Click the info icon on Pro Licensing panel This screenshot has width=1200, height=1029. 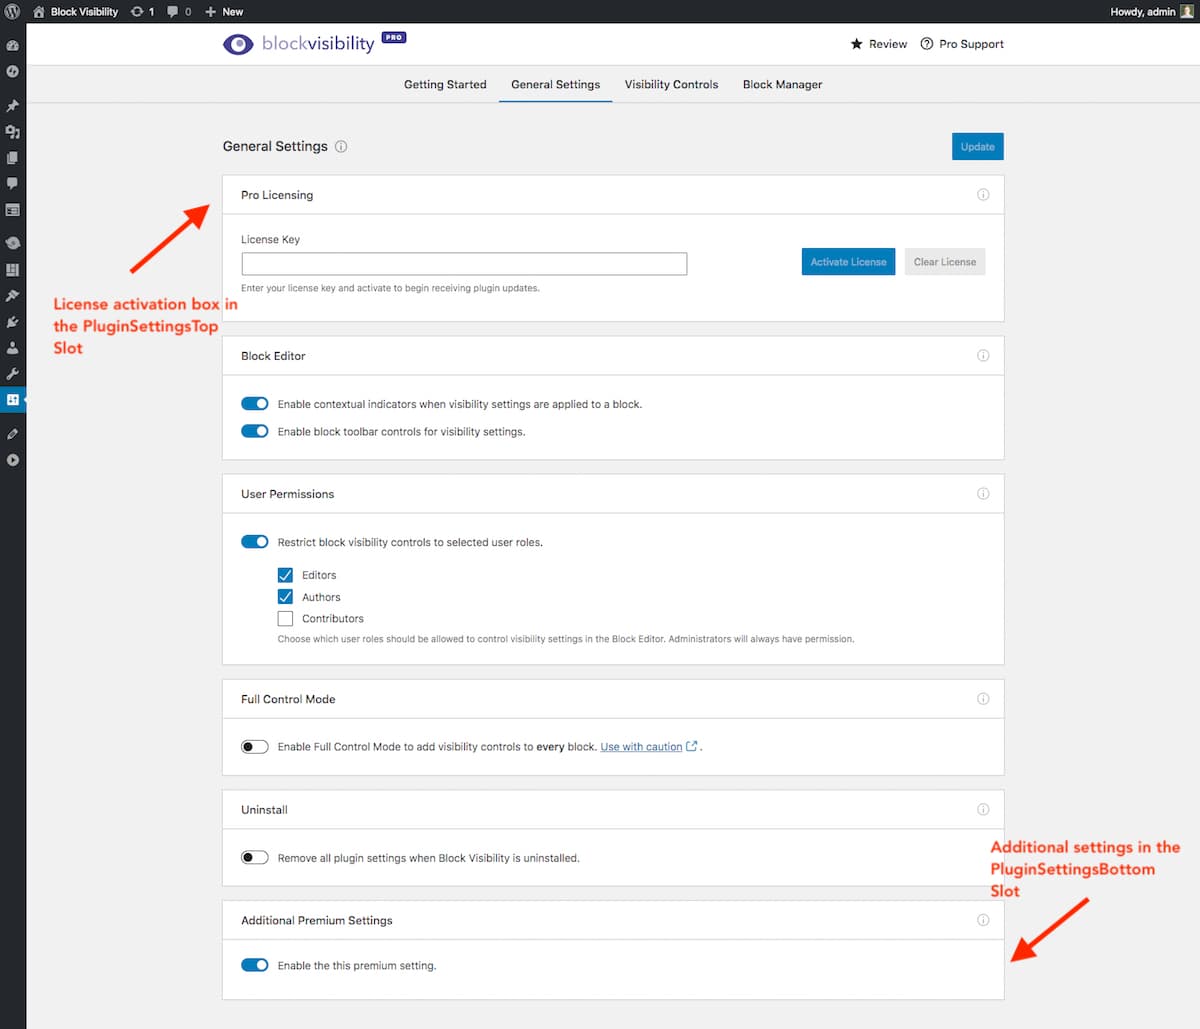[x=983, y=195]
